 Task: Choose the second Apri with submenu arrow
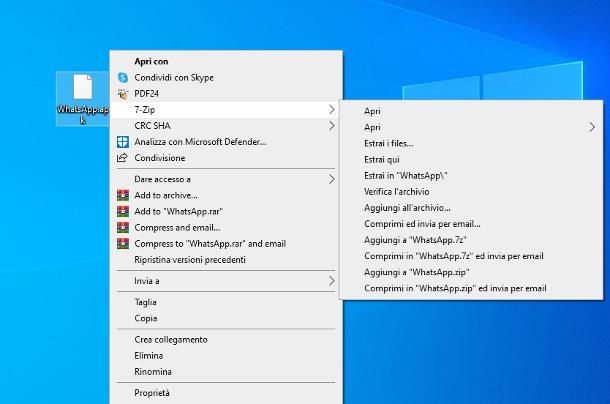(471, 127)
